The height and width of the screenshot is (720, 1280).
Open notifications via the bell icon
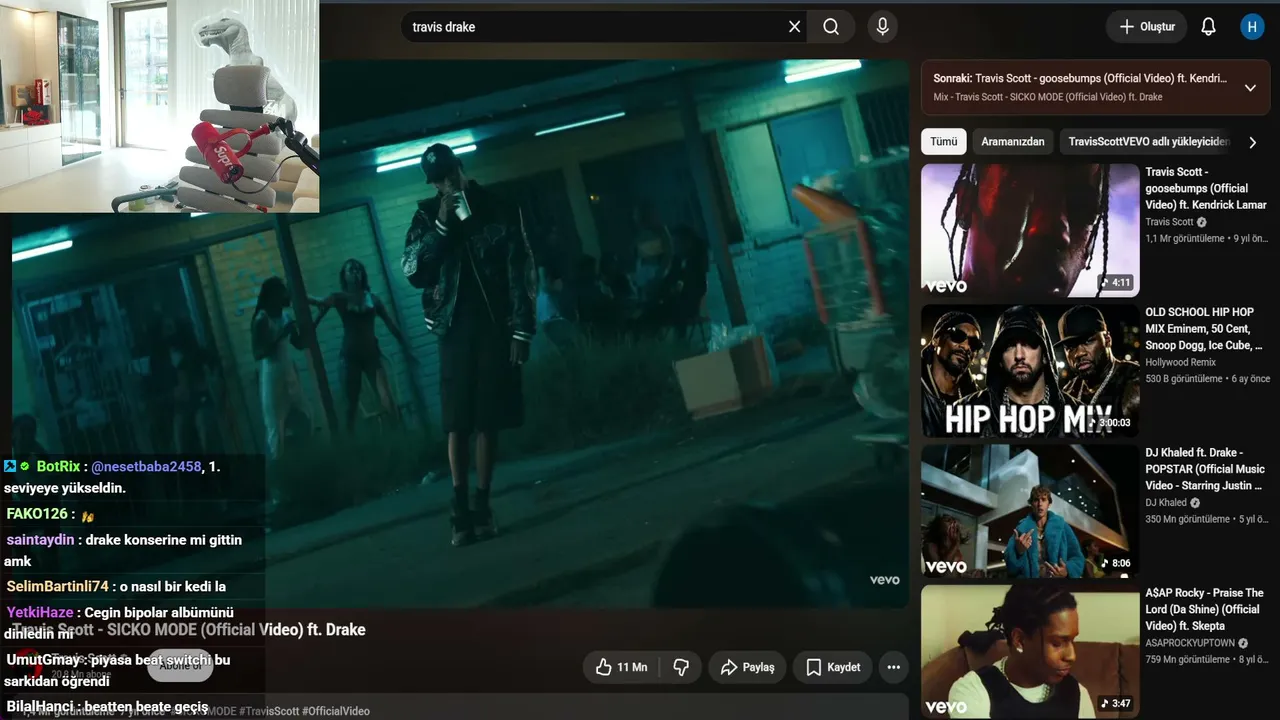[x=1208, y=27]
